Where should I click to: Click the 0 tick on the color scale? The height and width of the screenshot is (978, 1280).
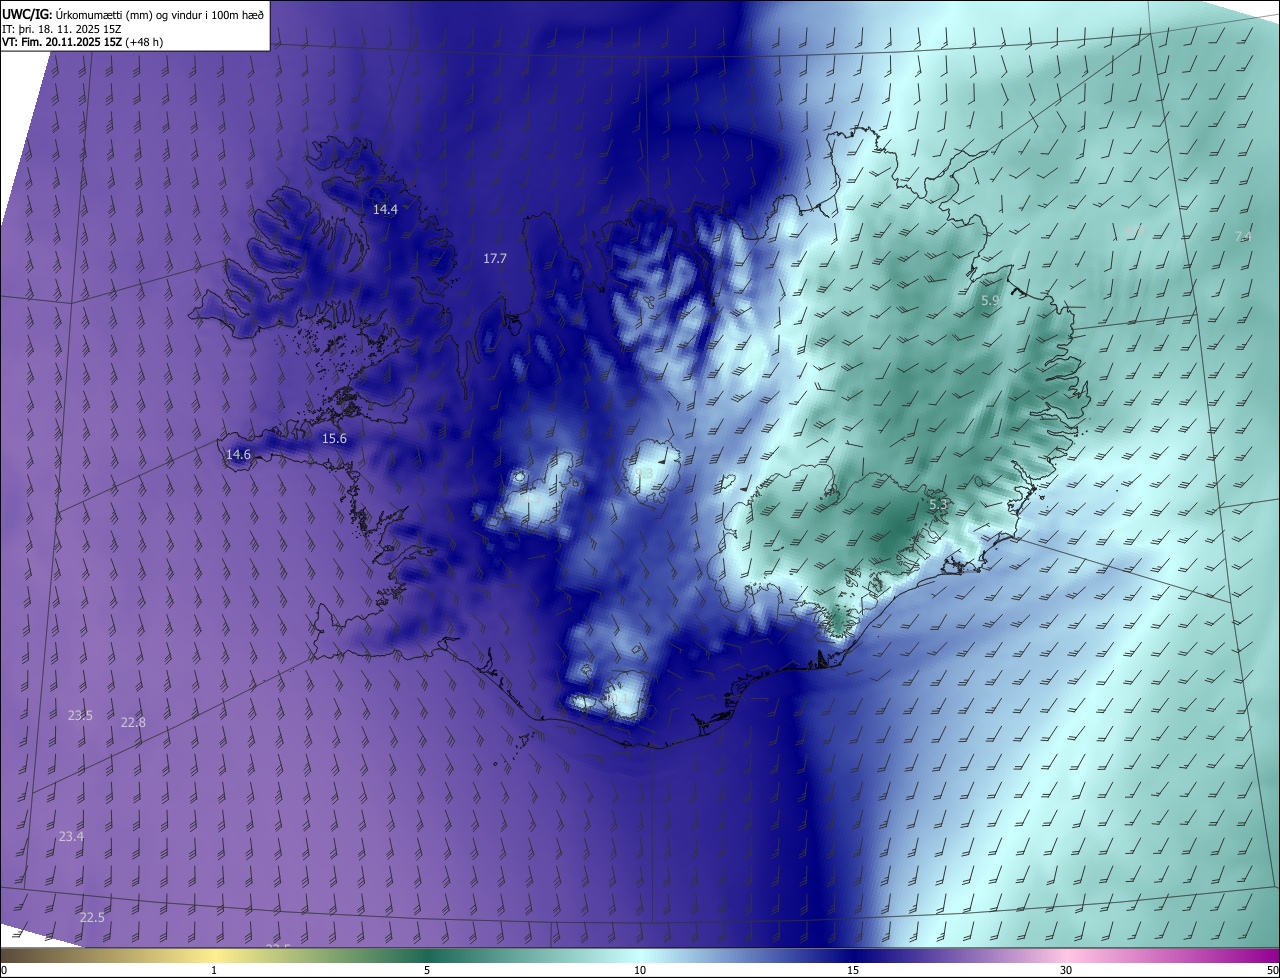(4, 971)
